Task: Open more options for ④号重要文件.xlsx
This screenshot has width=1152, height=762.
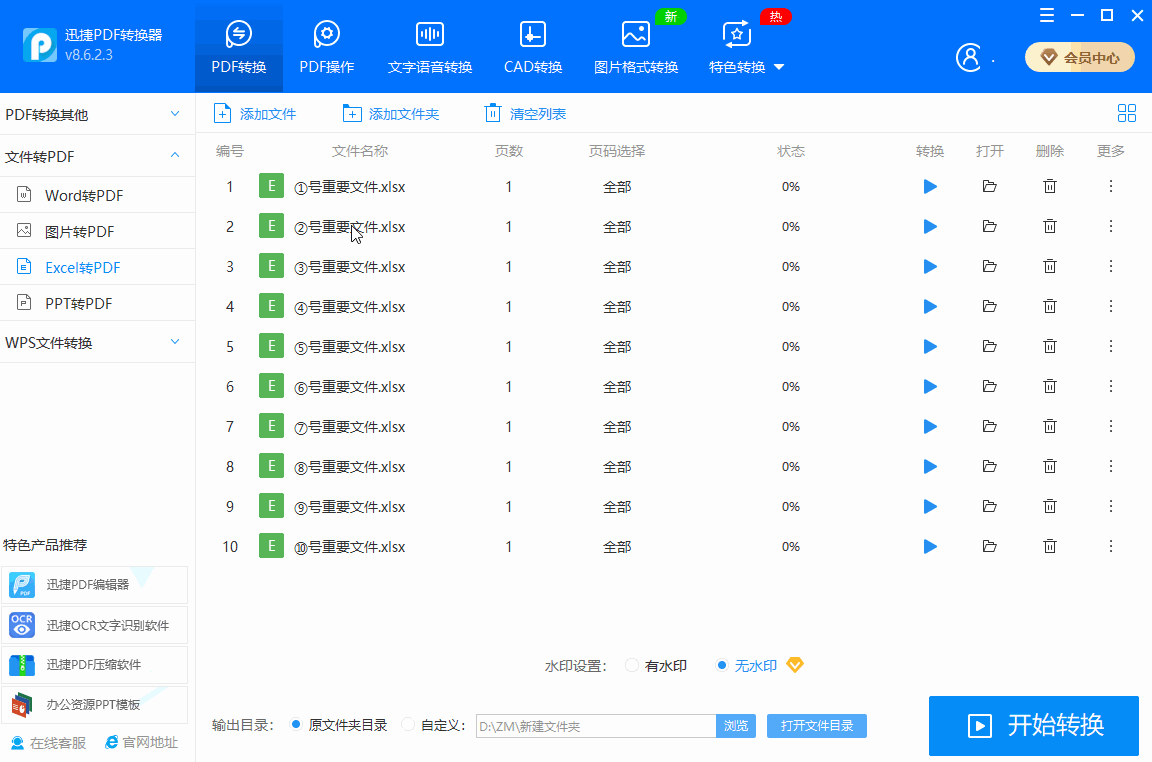Action: pos(1111,306)
